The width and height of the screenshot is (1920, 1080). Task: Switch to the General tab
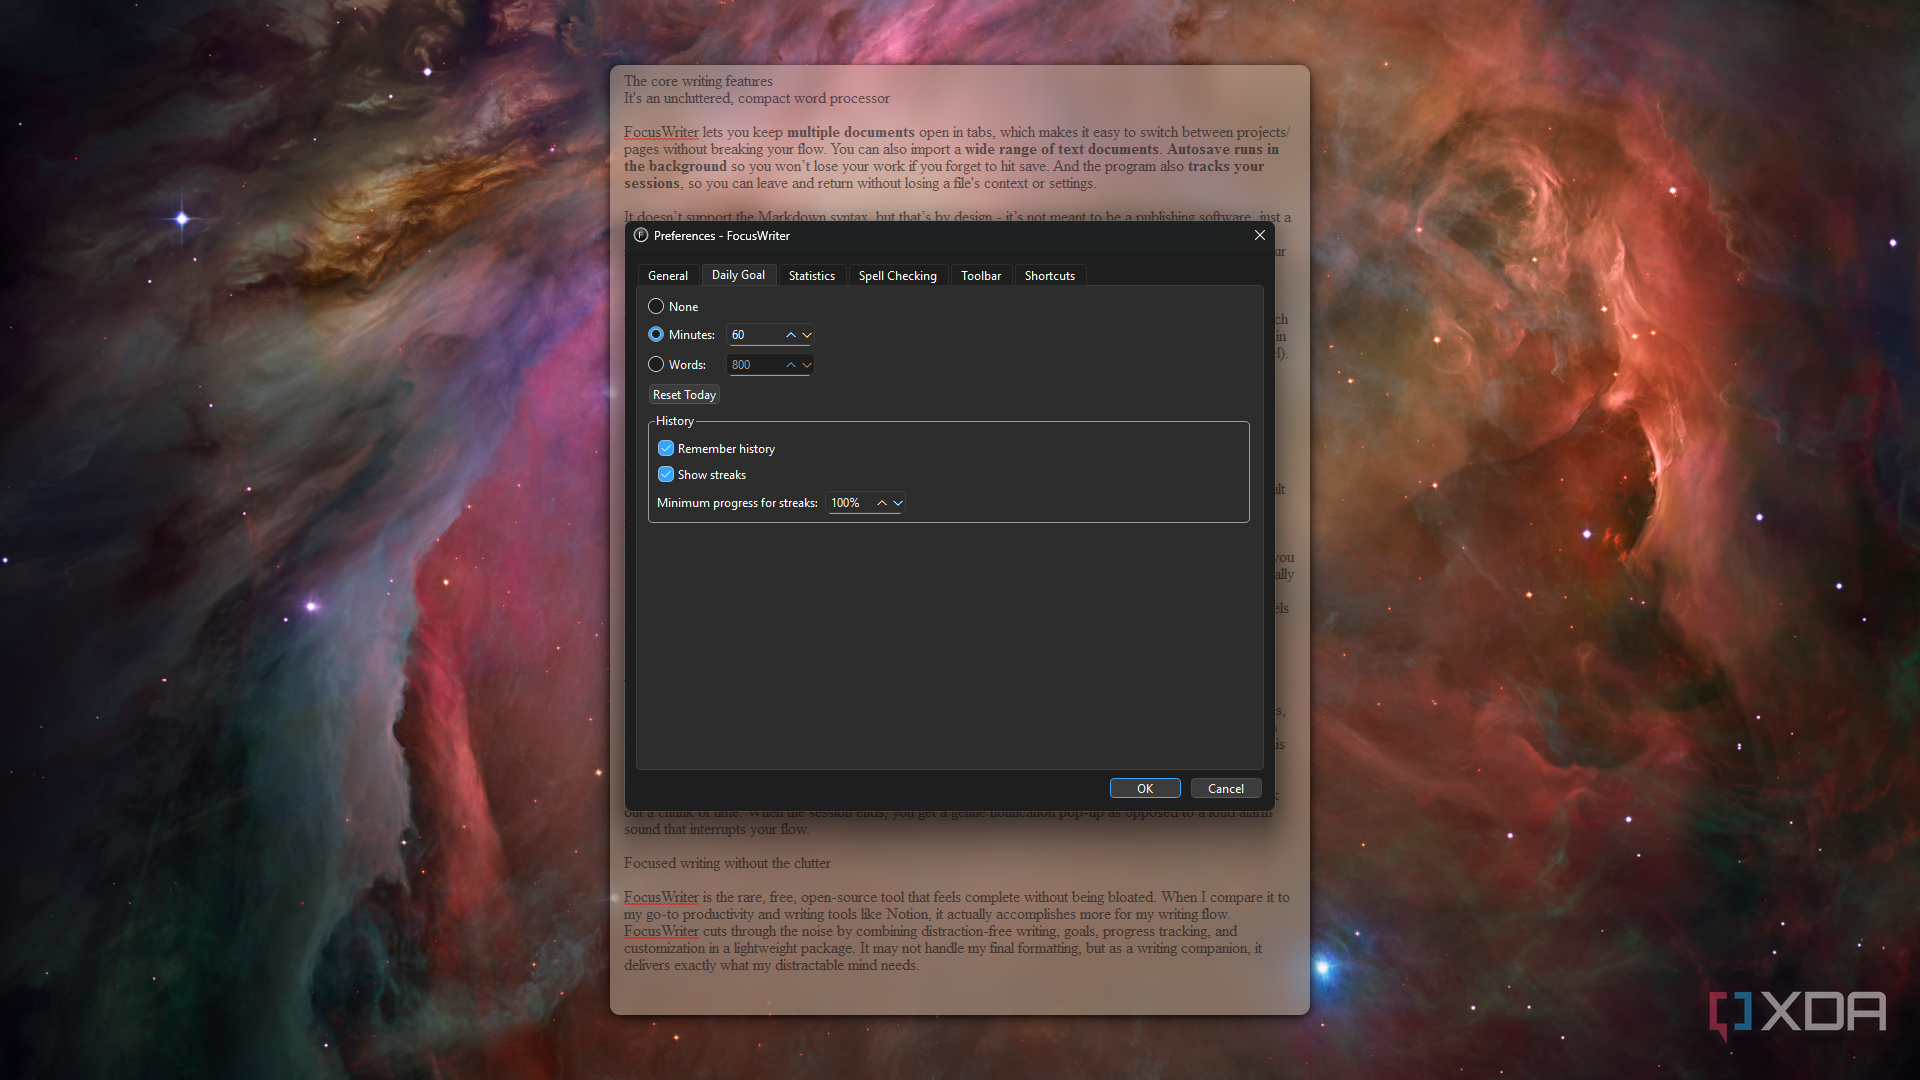click(668, 275)
